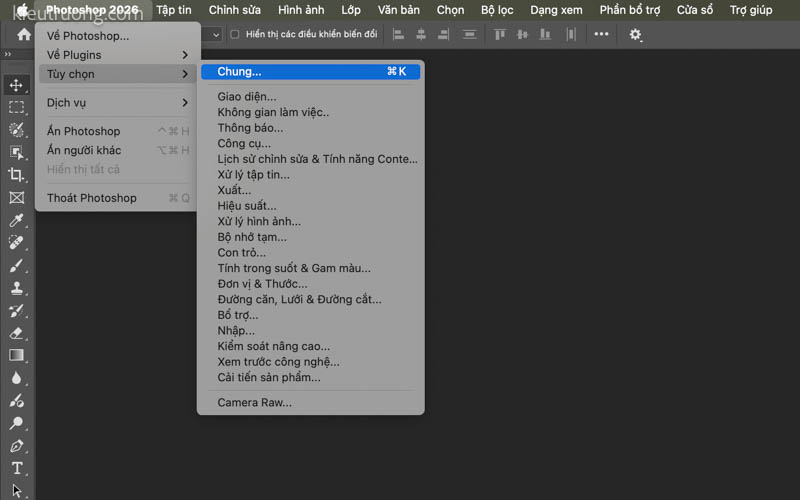Open the gear settings icon
This screenshot has height=500, width=800.
click(x=635, y=34)
